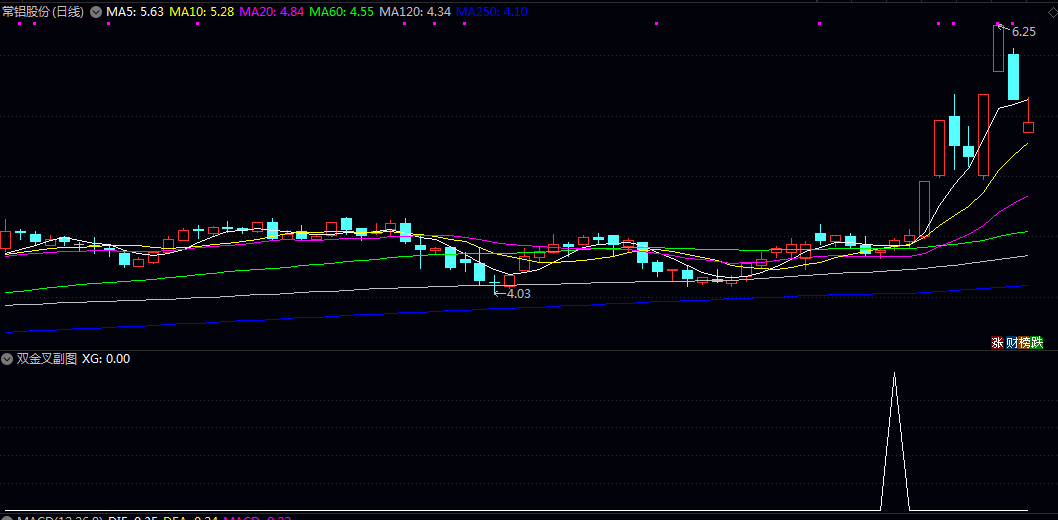This screenshot has width=1058, height=520.
Task: Click the magenta MA20: 4.84 label
Action: [271, 11]
